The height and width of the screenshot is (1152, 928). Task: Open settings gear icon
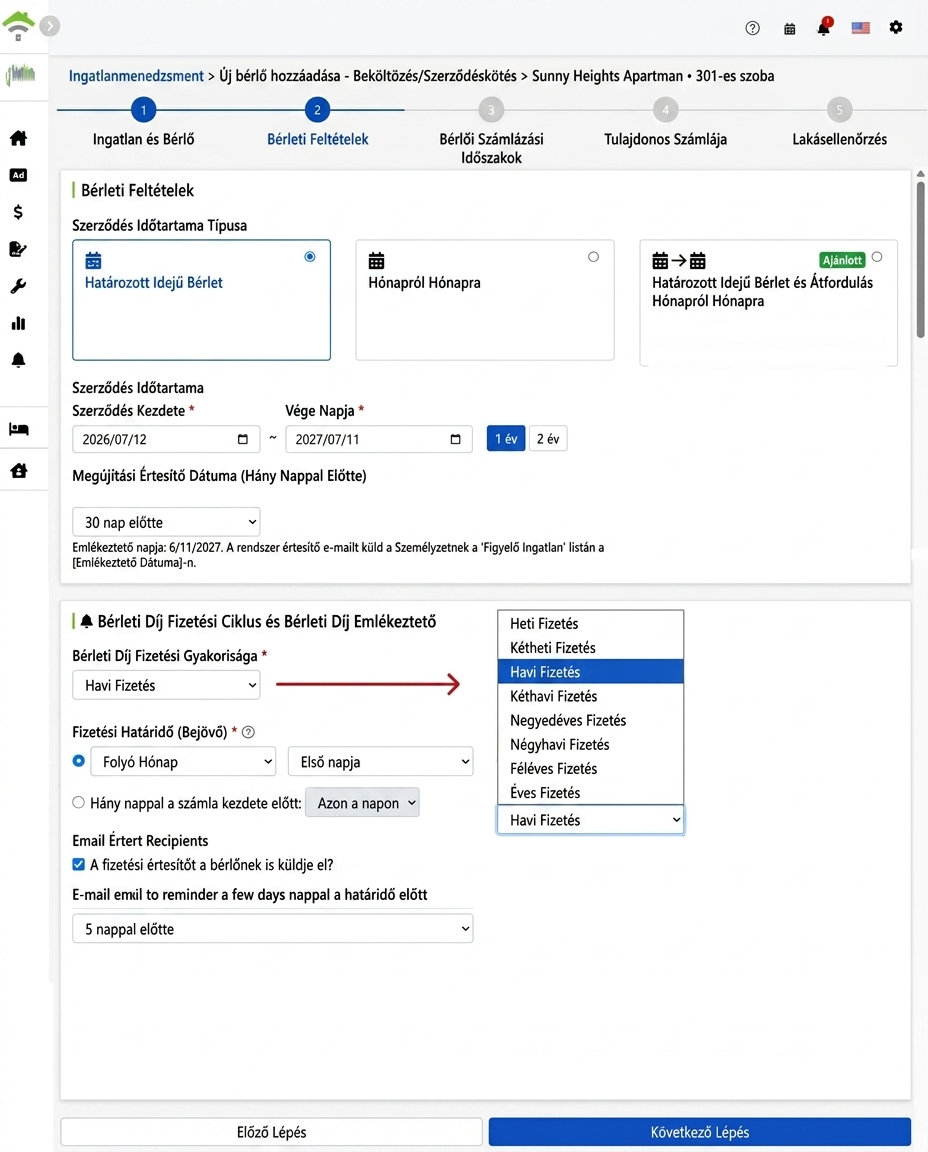point(896,27)
